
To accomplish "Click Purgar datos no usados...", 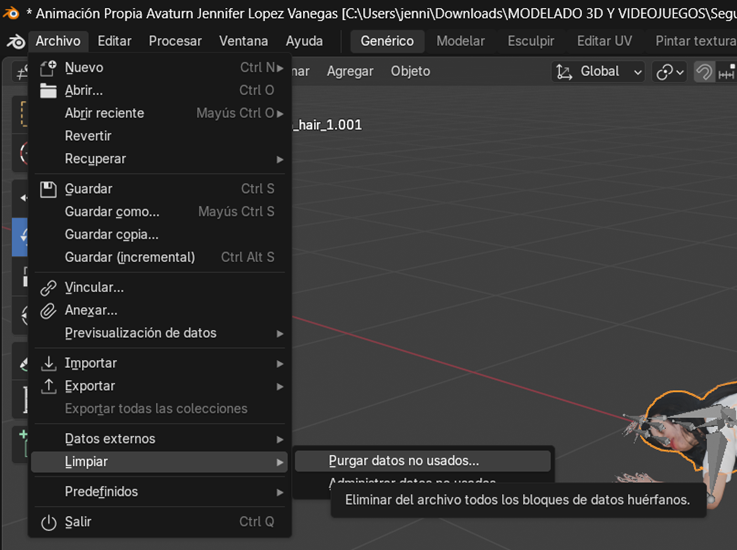I will [x=423, y=461].
